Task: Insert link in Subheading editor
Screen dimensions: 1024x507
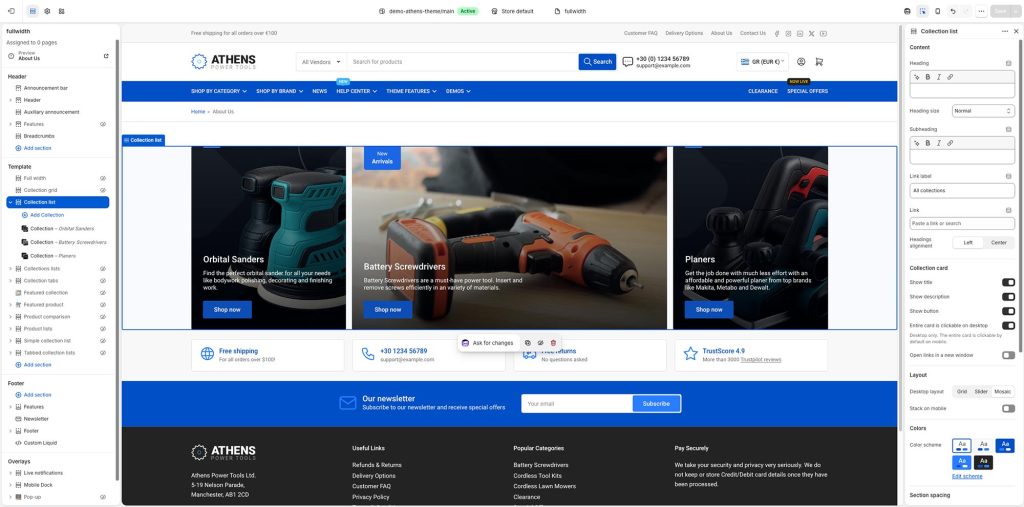Action: 950,143
